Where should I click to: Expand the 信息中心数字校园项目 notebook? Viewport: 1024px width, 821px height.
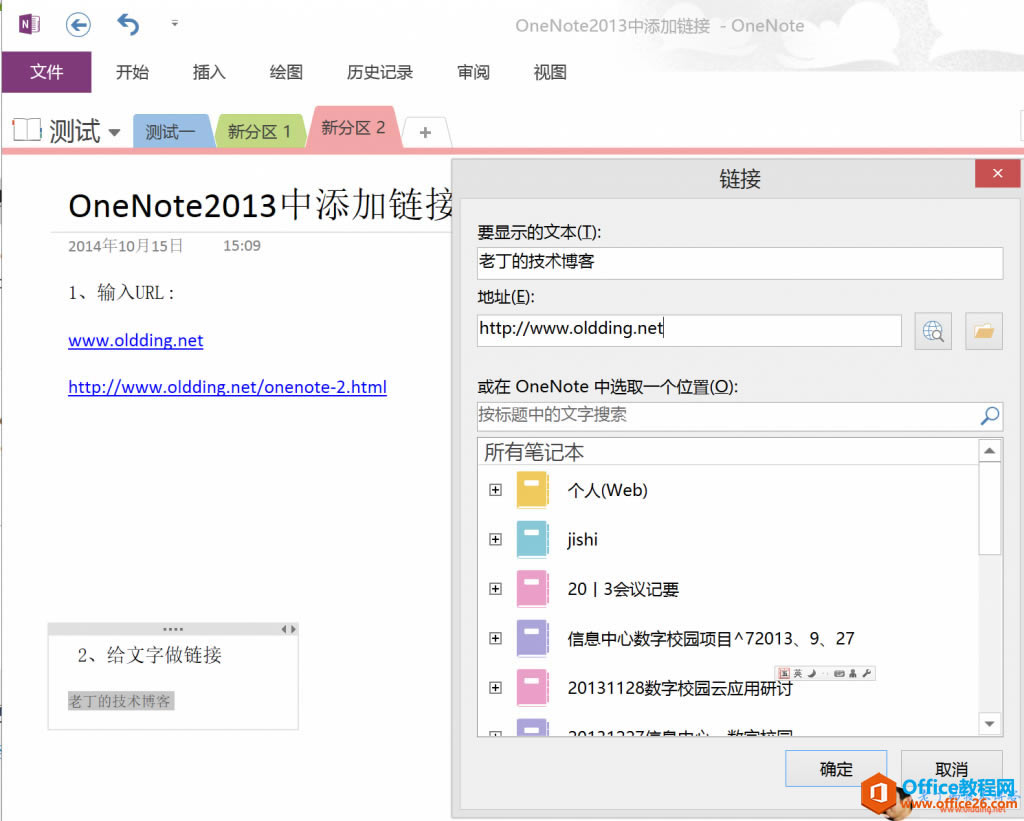[496, 638]
